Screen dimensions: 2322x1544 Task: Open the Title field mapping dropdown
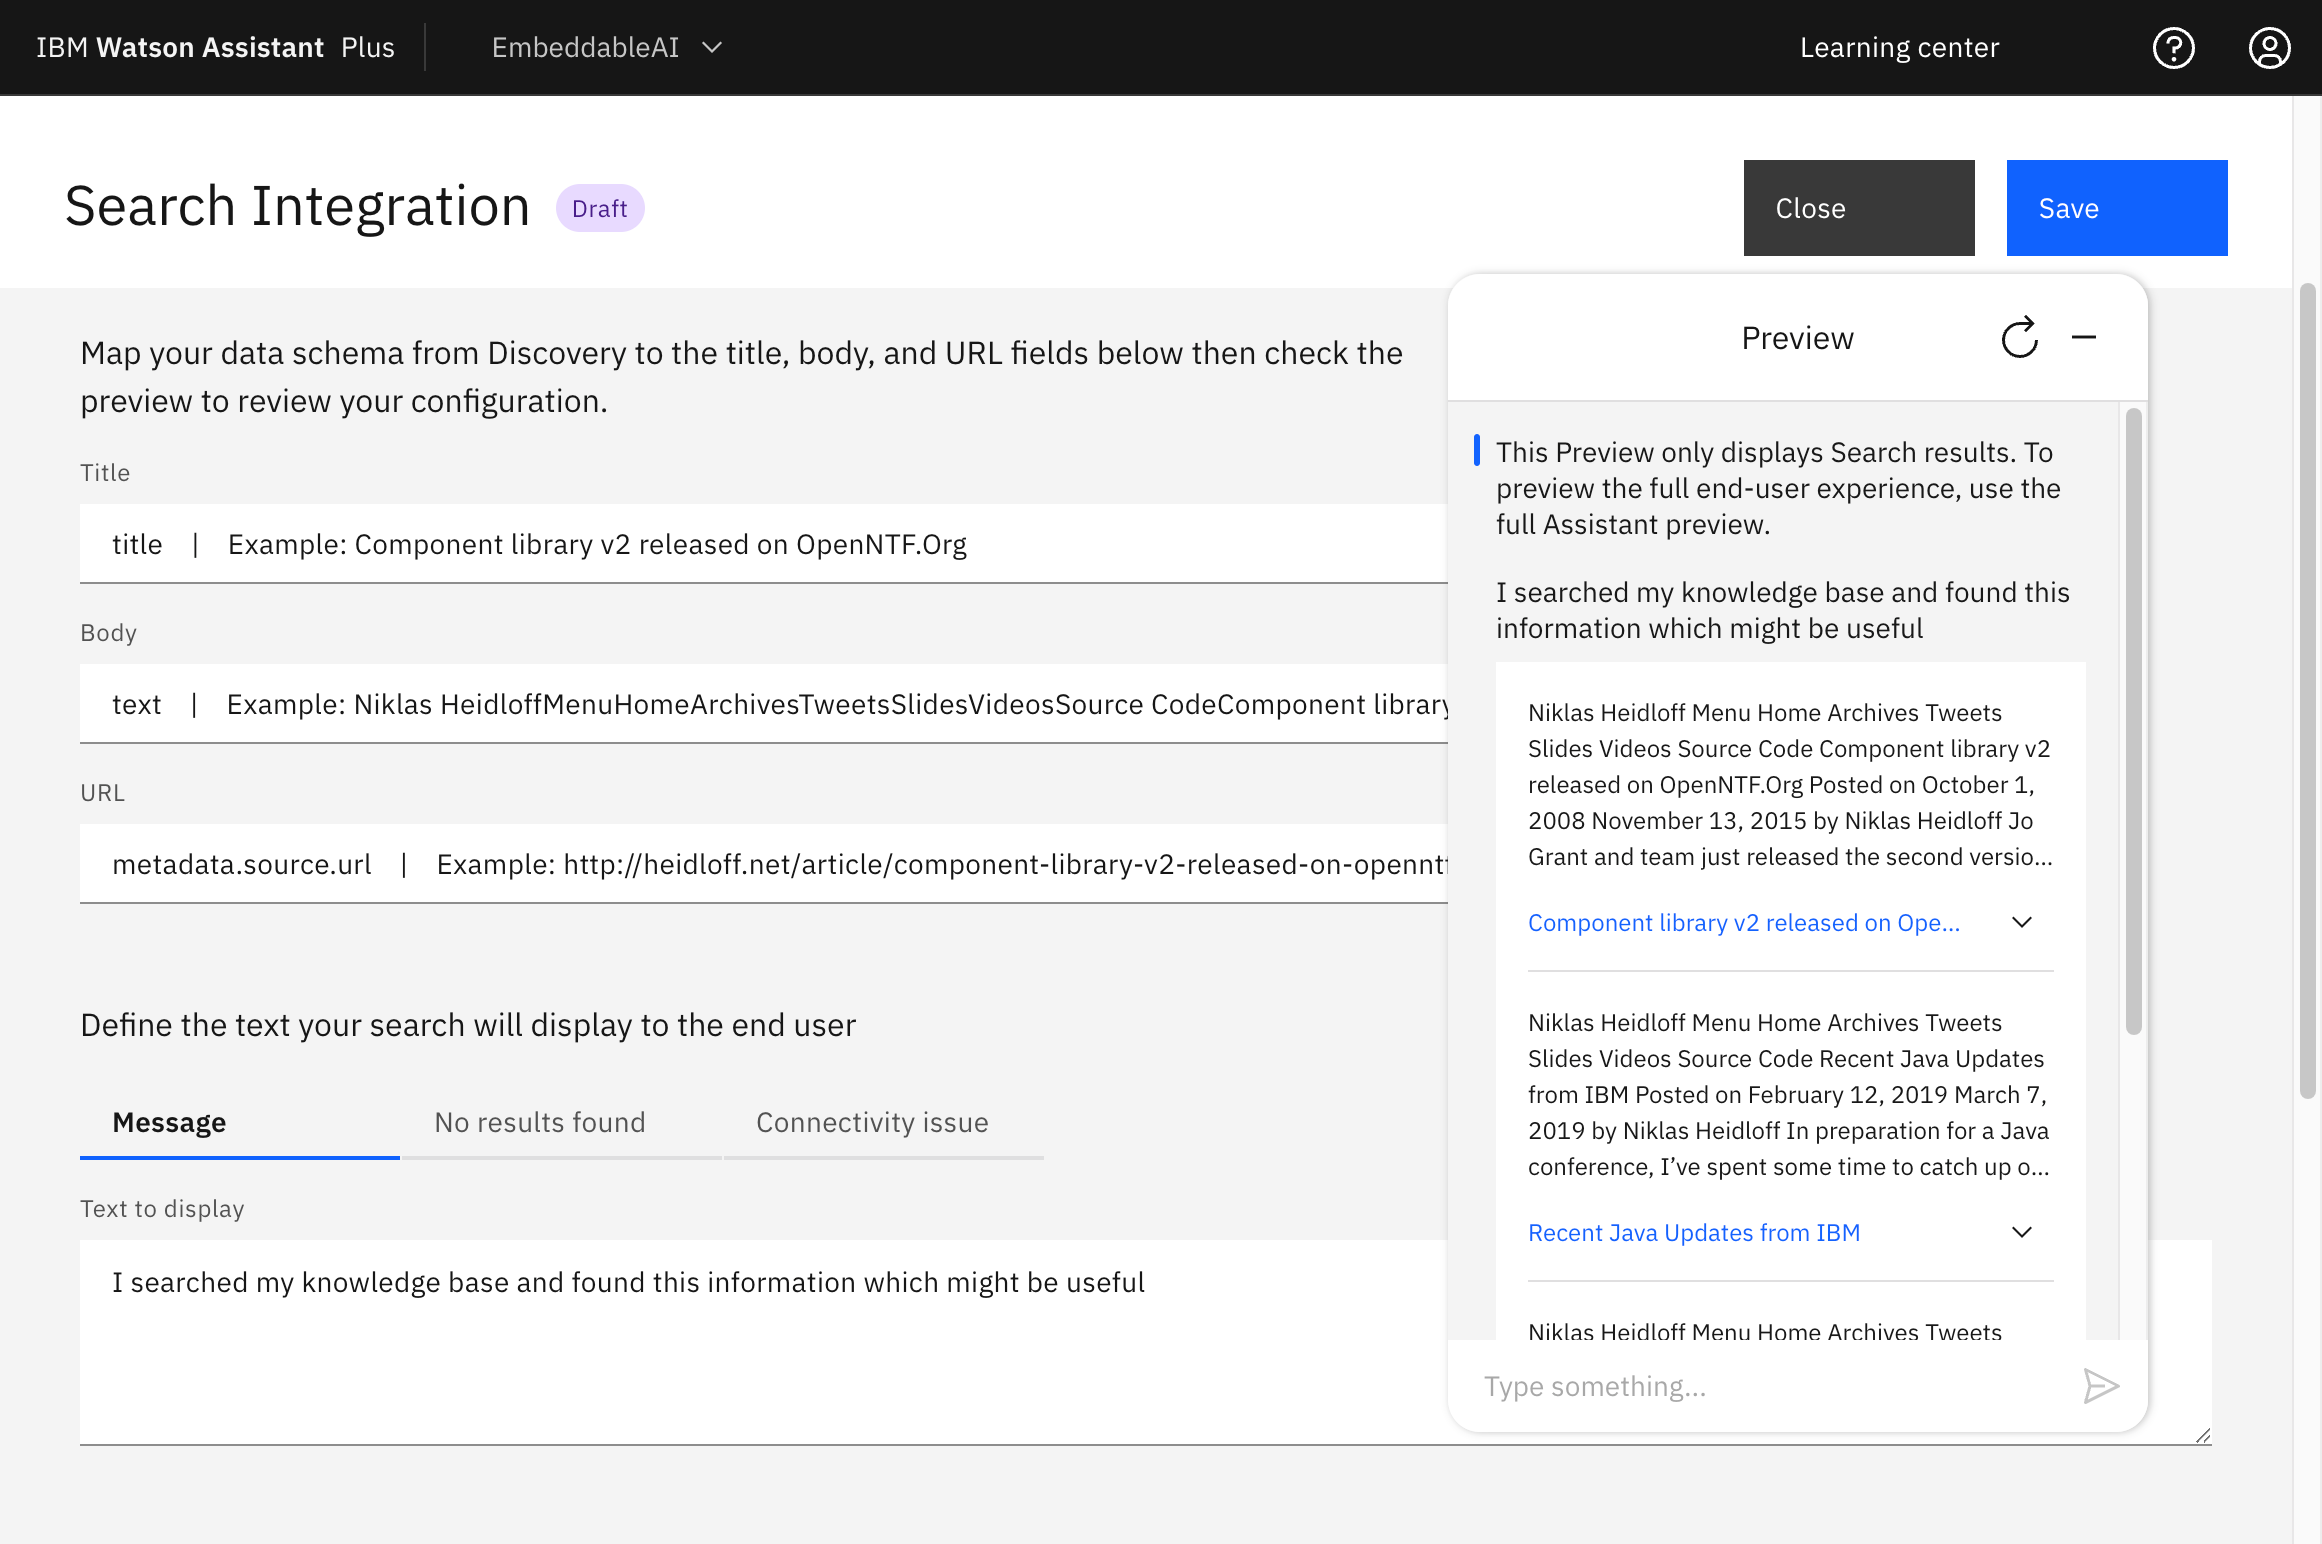pos(764,544)
